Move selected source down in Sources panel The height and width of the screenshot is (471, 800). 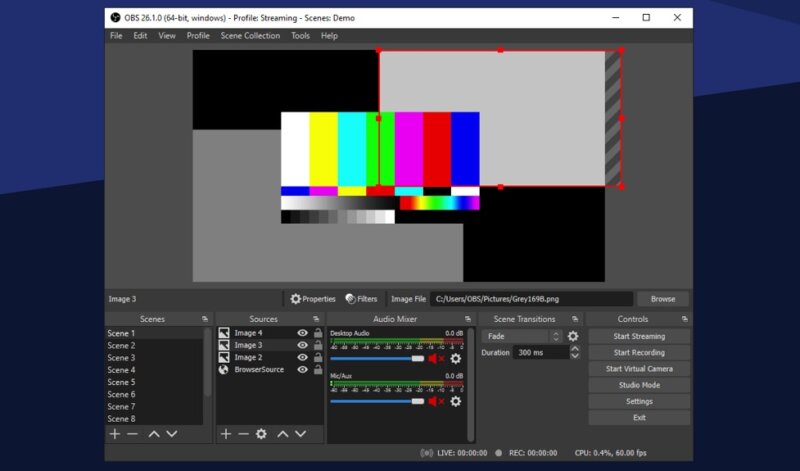(301, 434)
